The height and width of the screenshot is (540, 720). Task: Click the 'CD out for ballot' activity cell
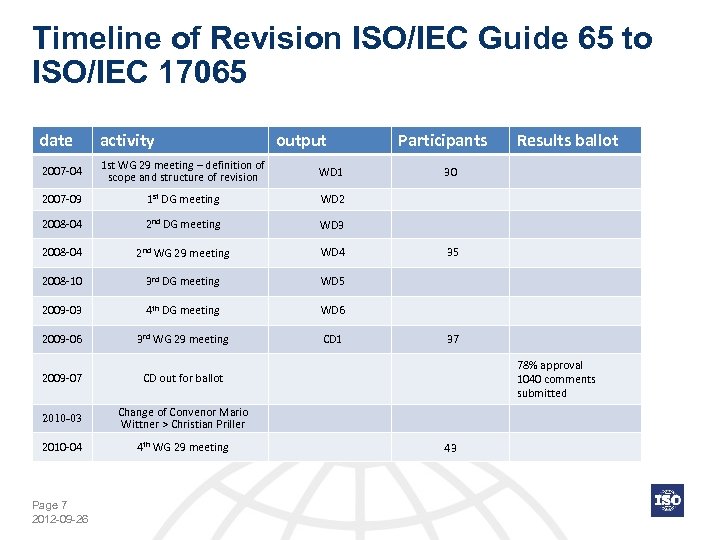pyautogui.click(x=180, y=379)
